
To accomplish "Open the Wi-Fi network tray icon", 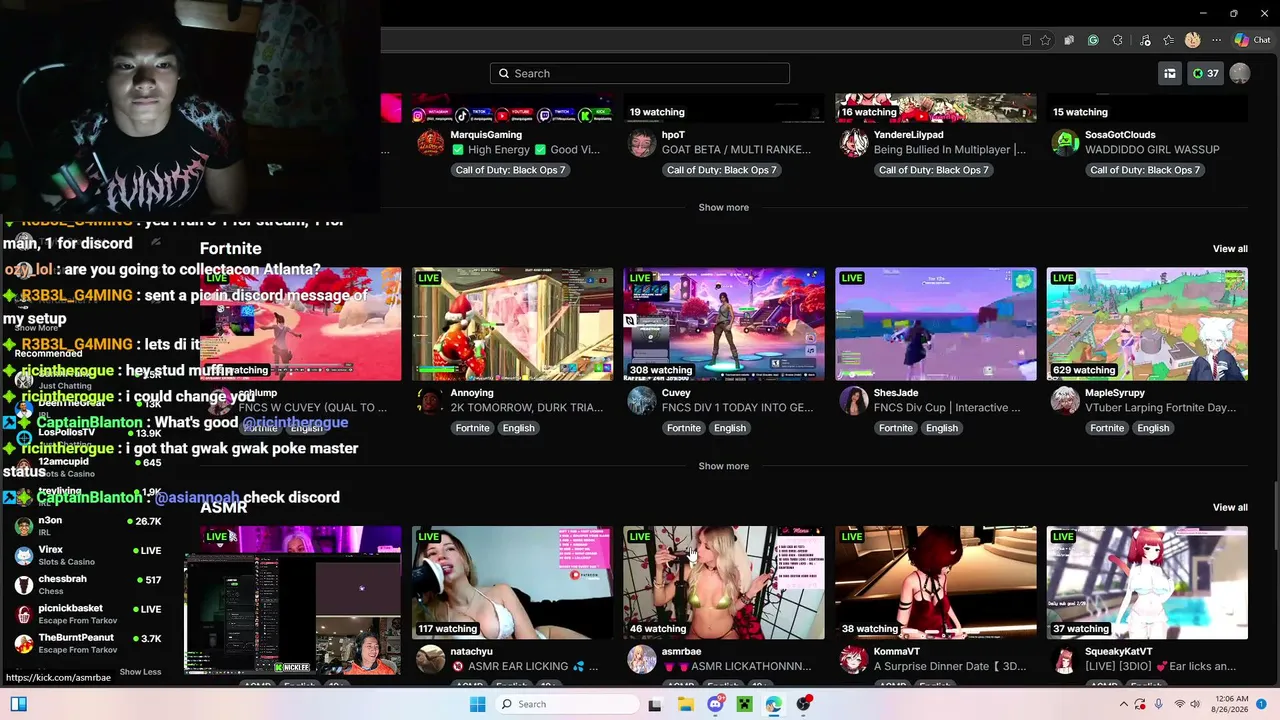I will click(x=1179, y=704).
